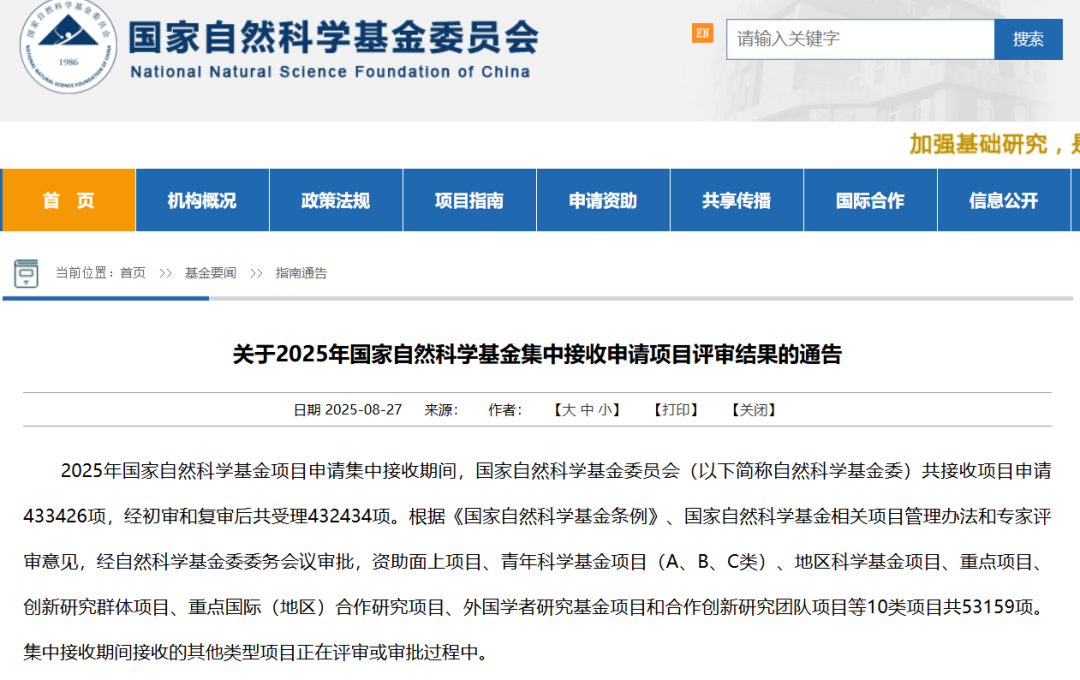The image size is (1080, 680).
Task: Click the number 433426 in the paragraph
Action: 55,516
